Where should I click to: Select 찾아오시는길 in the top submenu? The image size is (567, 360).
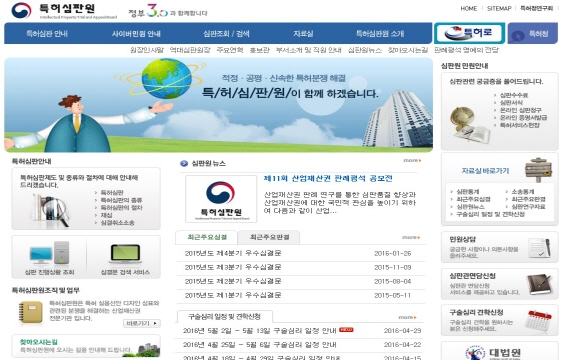(x=408, y=50)
